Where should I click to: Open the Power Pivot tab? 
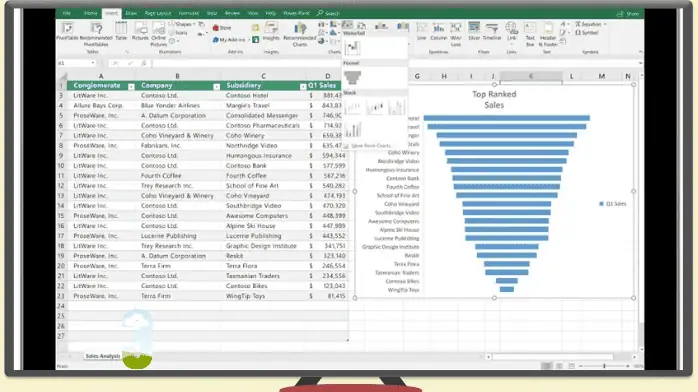pyautogui.click(x=296, y=13)
